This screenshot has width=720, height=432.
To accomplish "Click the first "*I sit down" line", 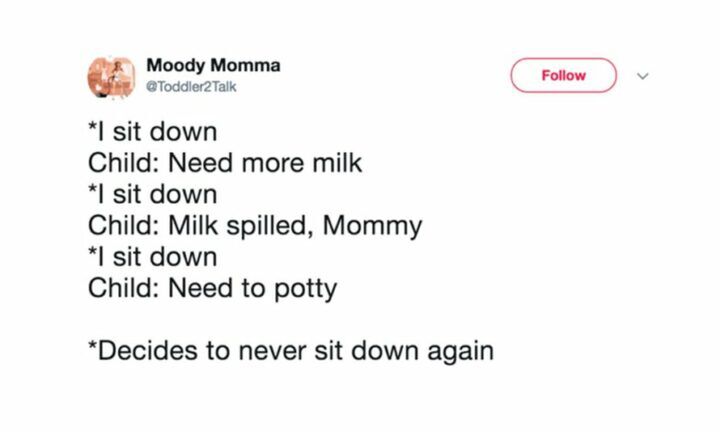I will 152,132.
